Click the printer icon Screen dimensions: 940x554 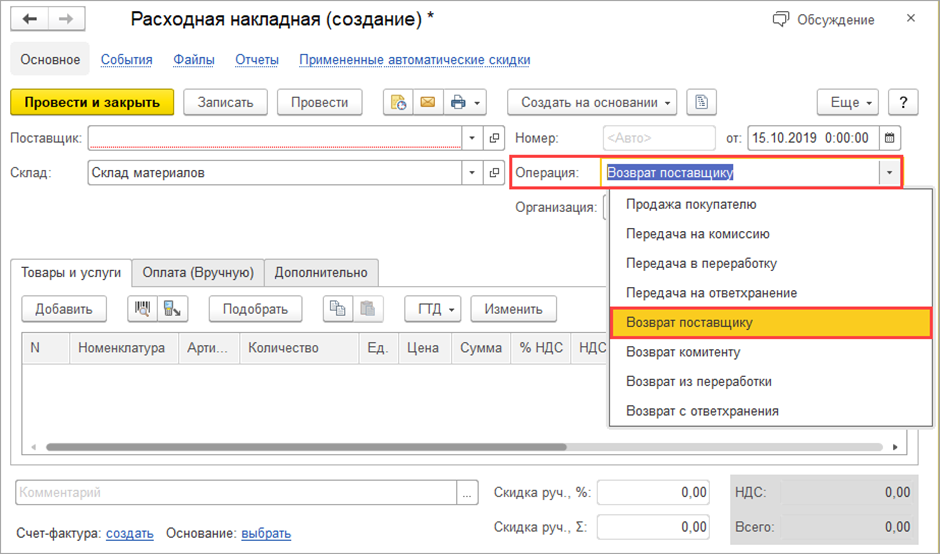tap(458, 103)
